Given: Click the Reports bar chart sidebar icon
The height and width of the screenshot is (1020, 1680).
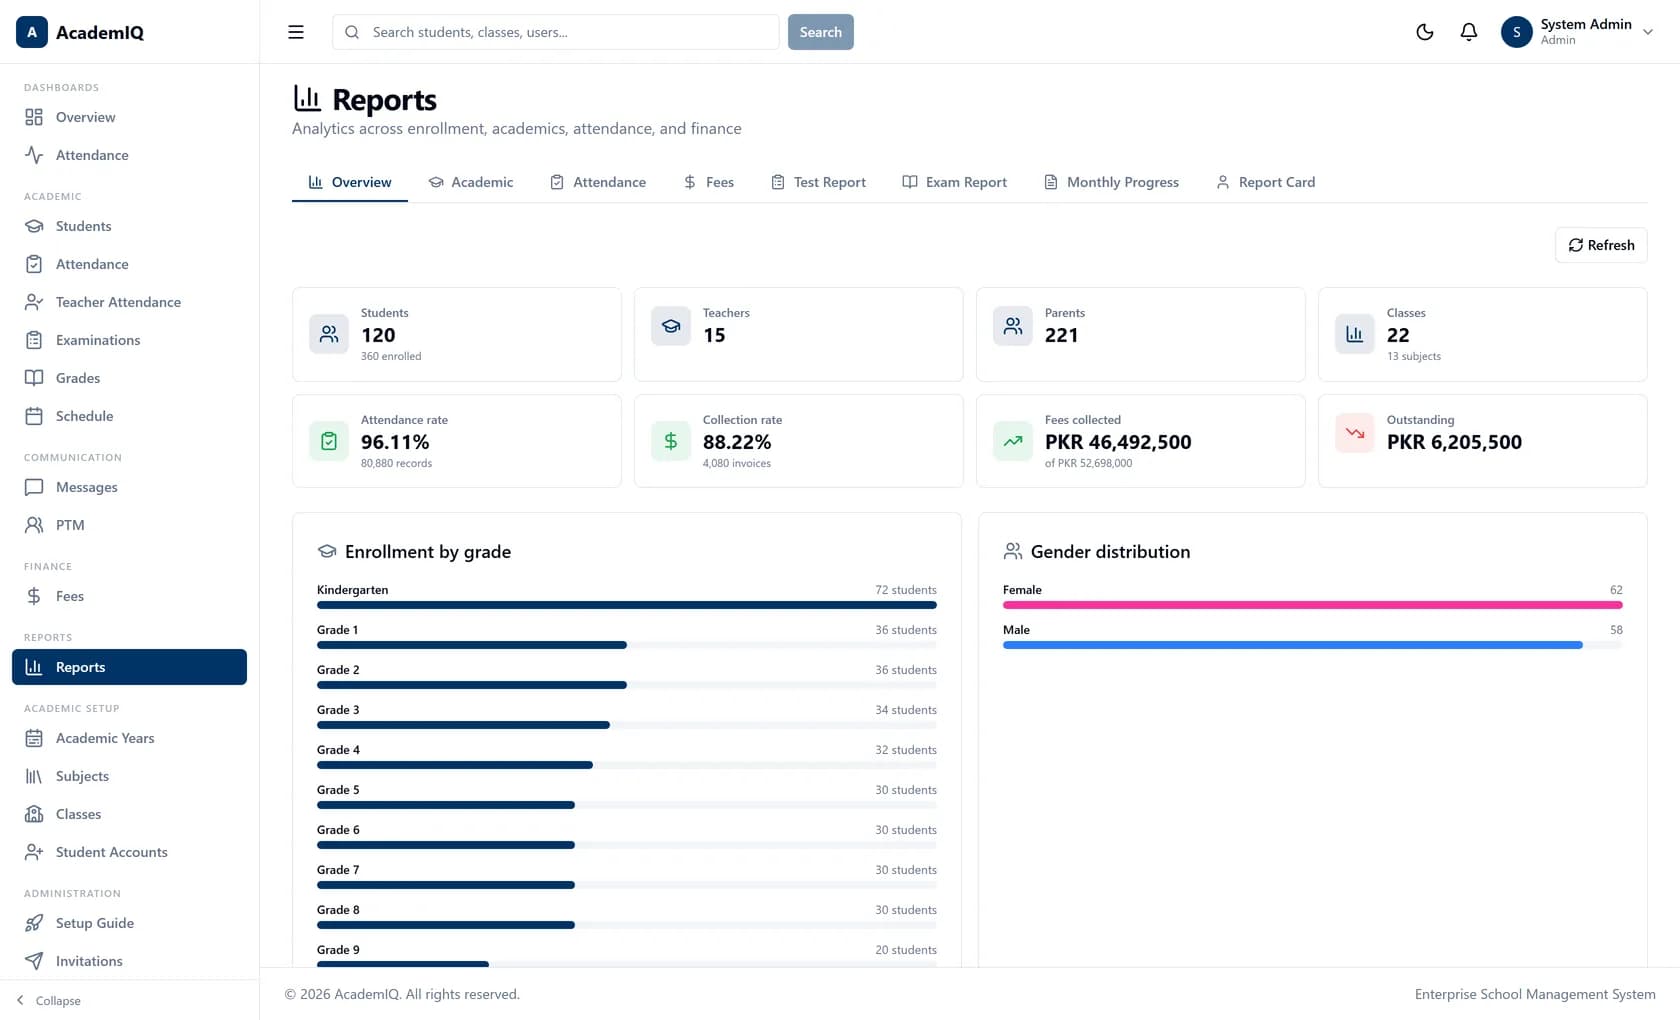Looking at the screenshot, I should click(34, 667).
